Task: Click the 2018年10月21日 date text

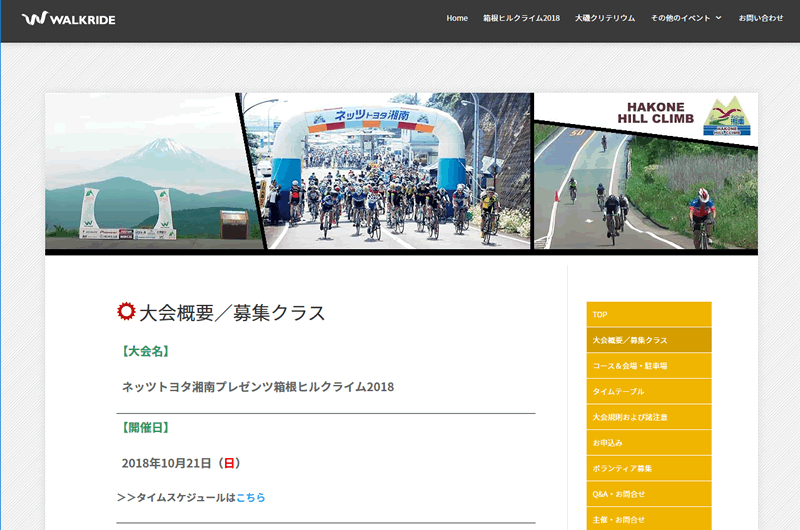Action: pyautogui.click(x=181, y=463)
